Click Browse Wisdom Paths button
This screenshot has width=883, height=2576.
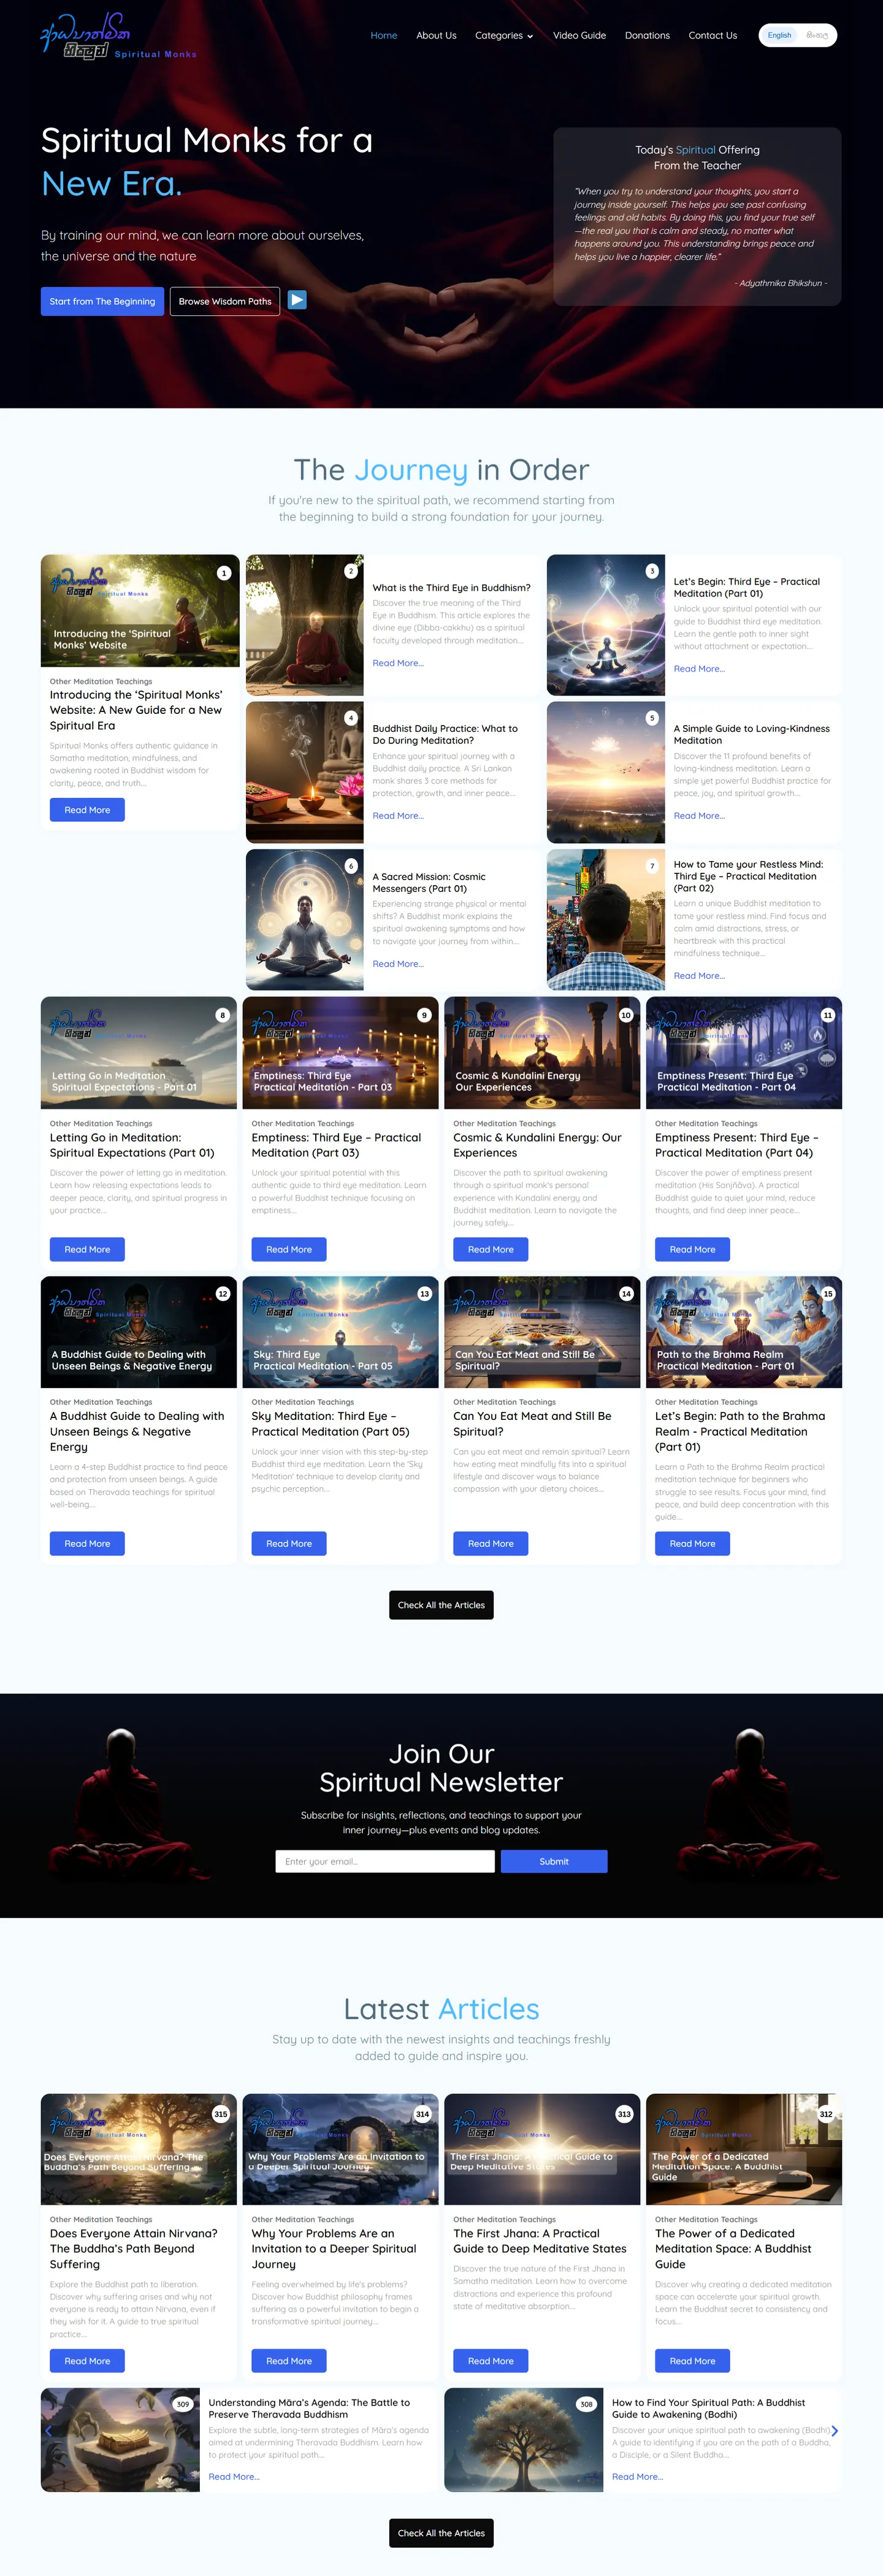click(x=225, y=301)
